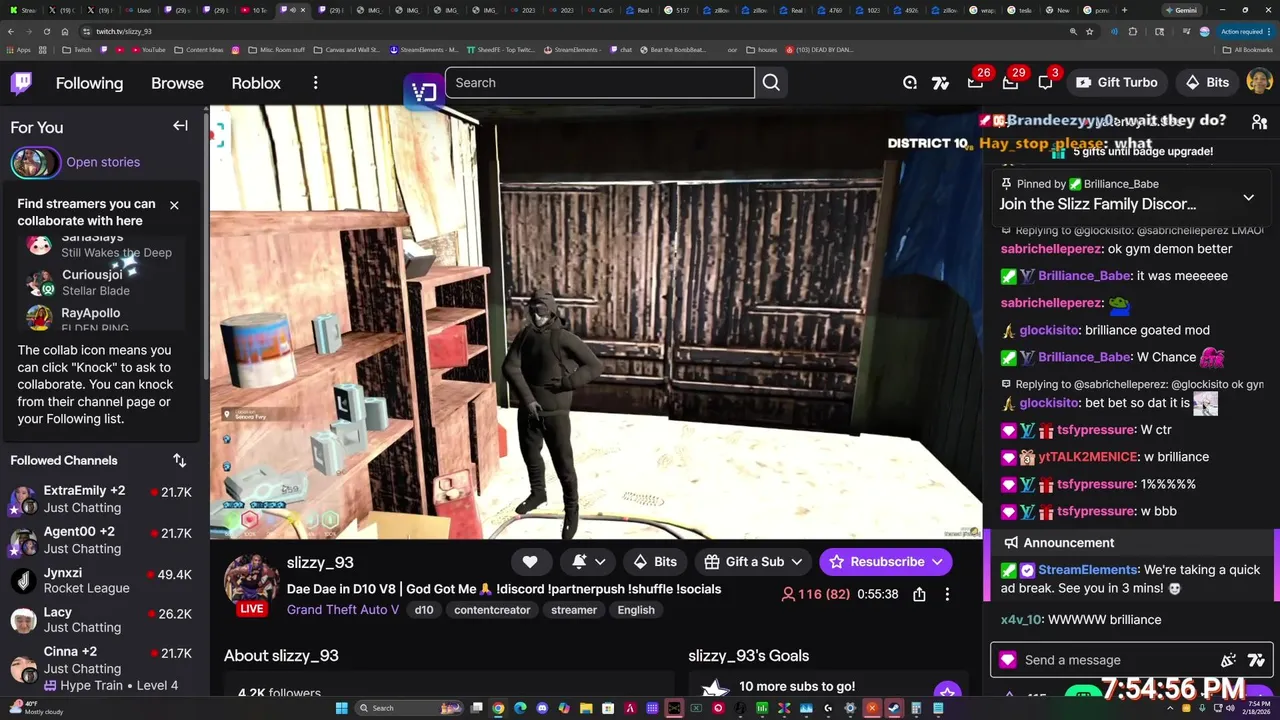1280x720 pixels.
Task: Click the magnifier search button
Action: point(771,83)
